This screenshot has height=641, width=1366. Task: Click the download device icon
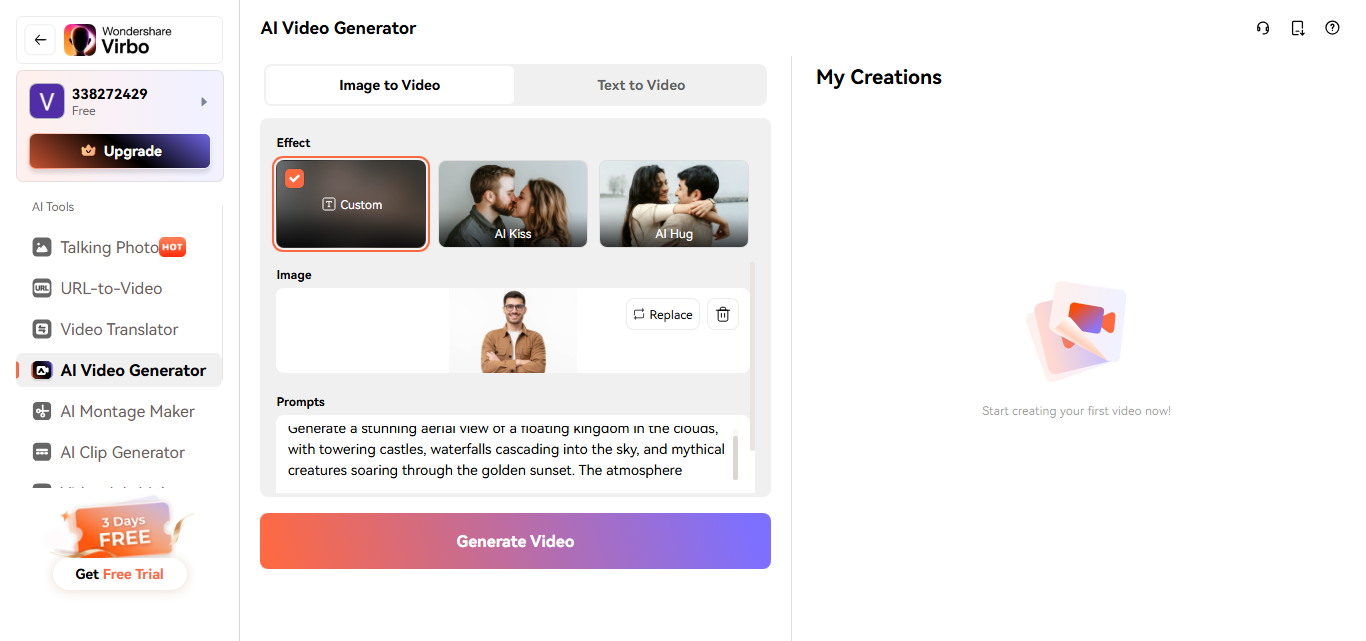[x=1298, y=28]
